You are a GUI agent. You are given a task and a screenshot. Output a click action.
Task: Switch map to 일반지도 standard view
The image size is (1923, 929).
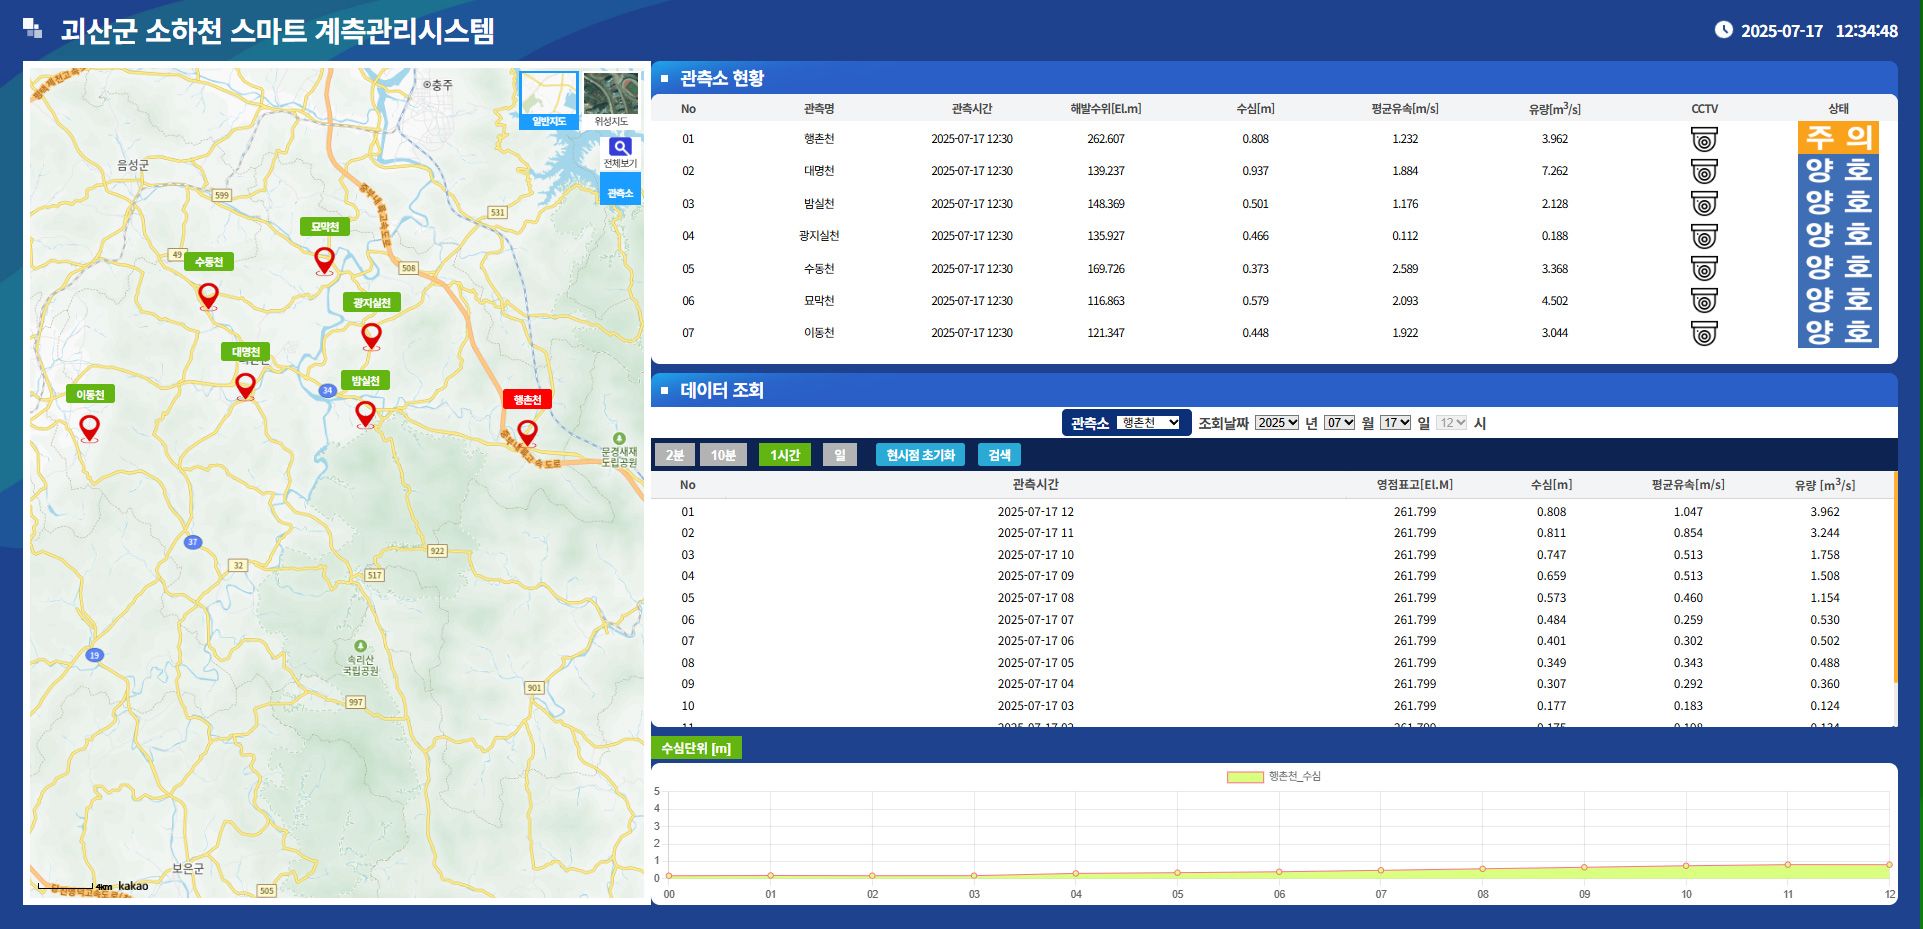point(548,100)
